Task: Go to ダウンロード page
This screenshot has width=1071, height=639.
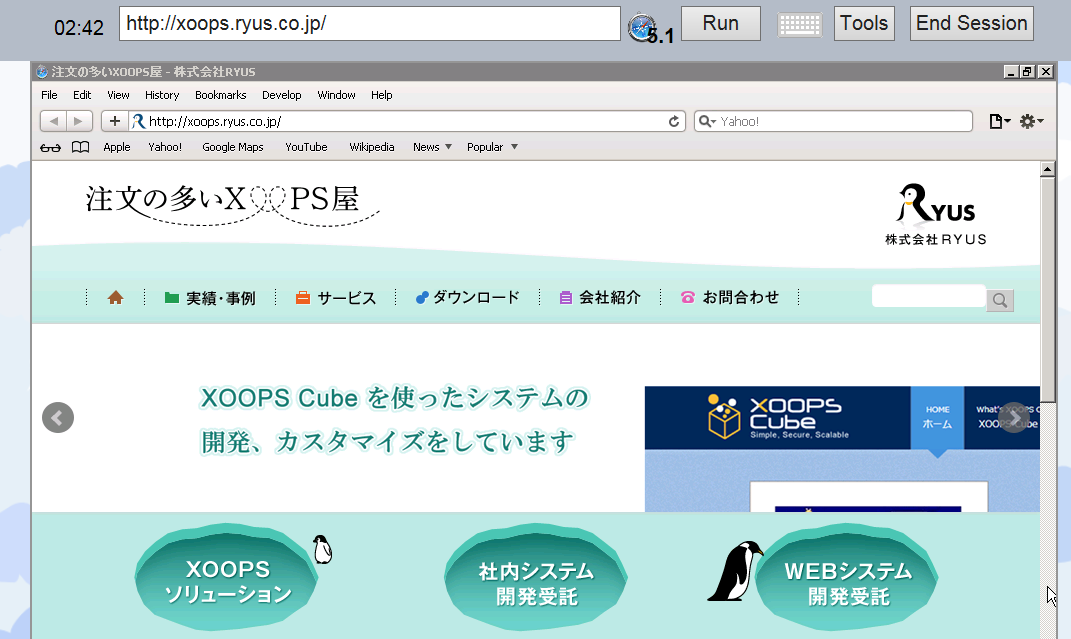Action: pyautogui.click(x=467, y=298)
